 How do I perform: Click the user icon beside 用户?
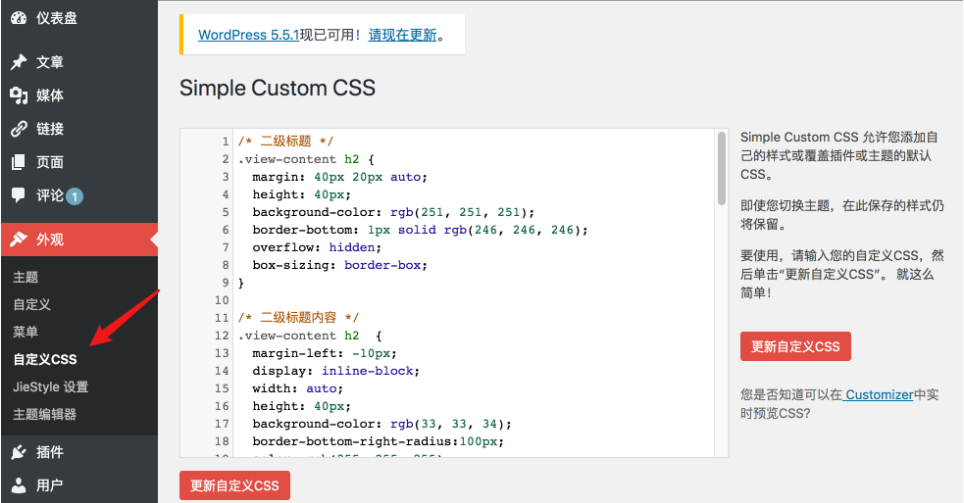pos(19,485)
